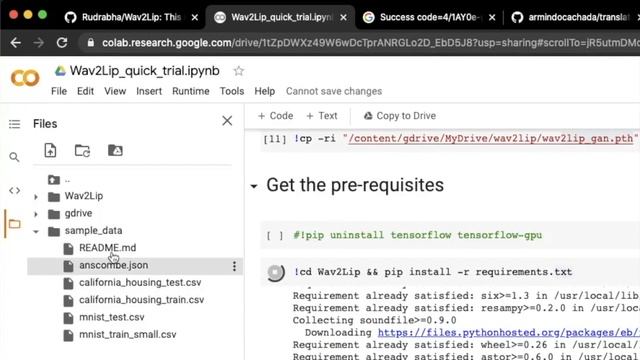
Task: Click Copy to Drive button
Action: 400,116
